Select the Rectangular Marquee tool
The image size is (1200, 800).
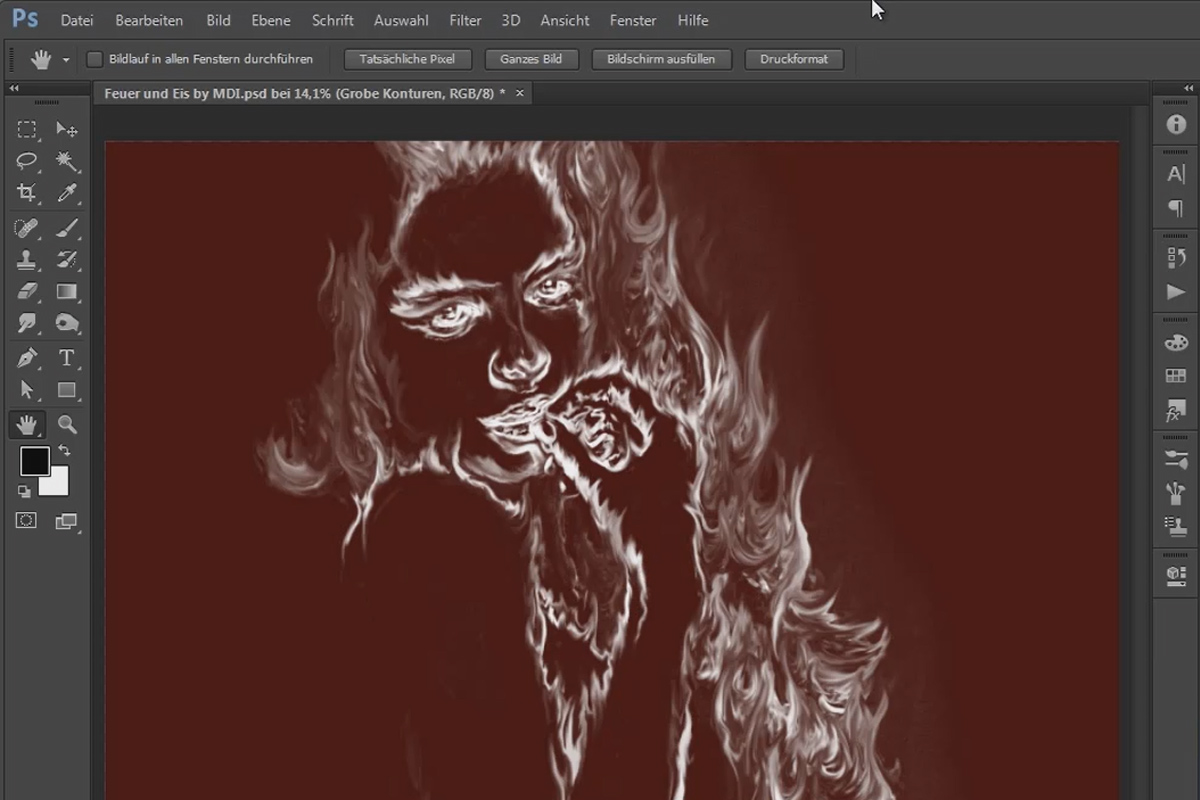click(27, 129)
